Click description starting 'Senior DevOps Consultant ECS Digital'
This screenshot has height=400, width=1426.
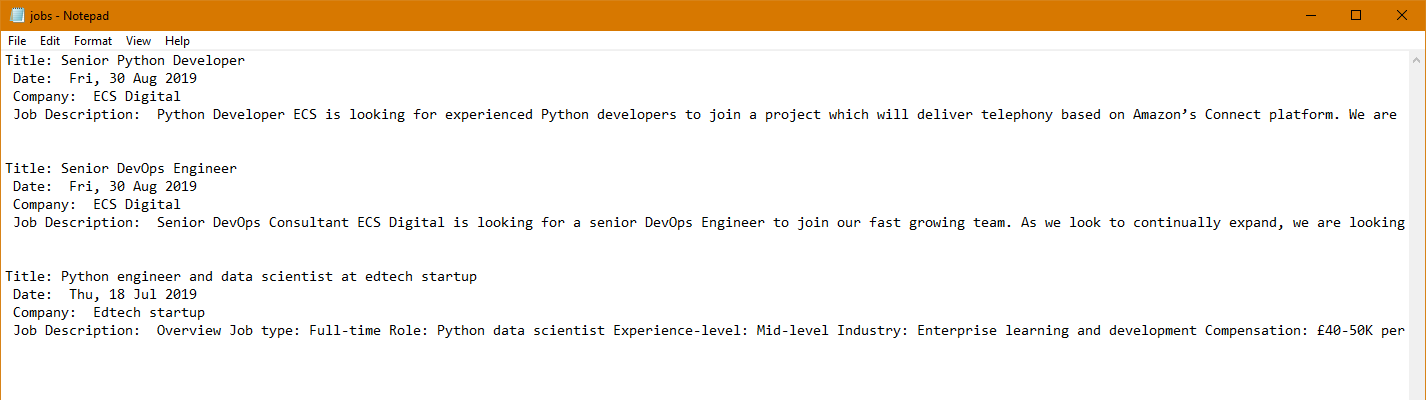click(709, 223)
